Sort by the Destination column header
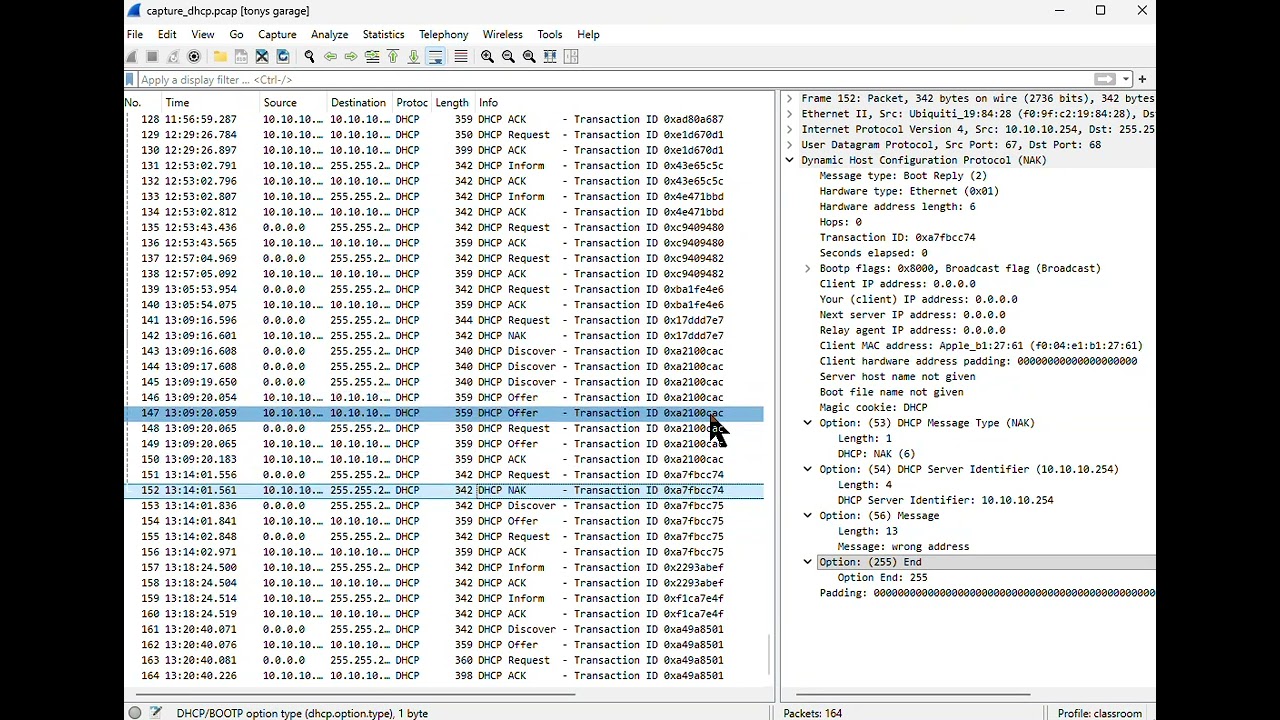The height and width of the screenshot is (720, 1280). [359, 103]
